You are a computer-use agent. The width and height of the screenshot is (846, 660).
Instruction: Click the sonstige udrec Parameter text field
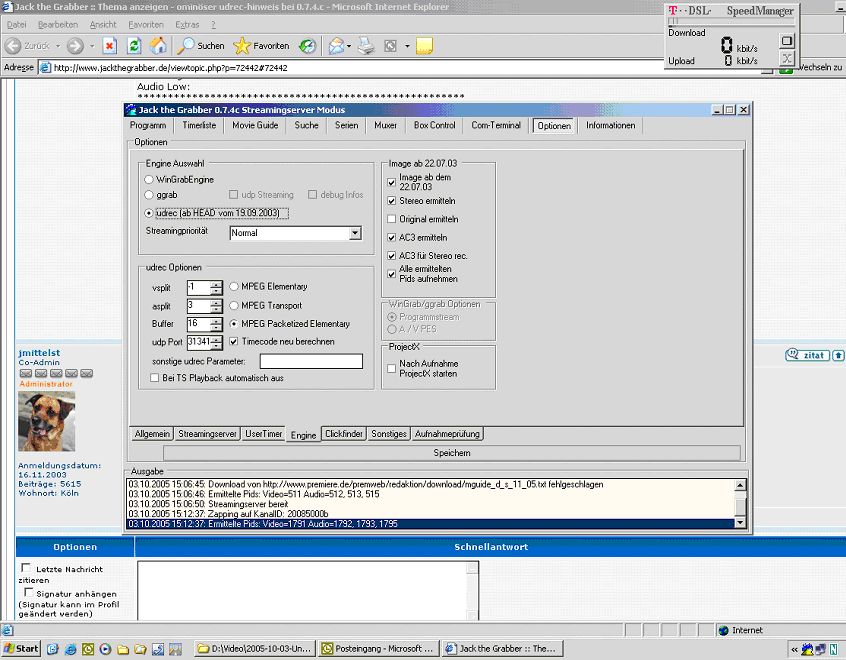pyautogui.click(x=311, y=361)
